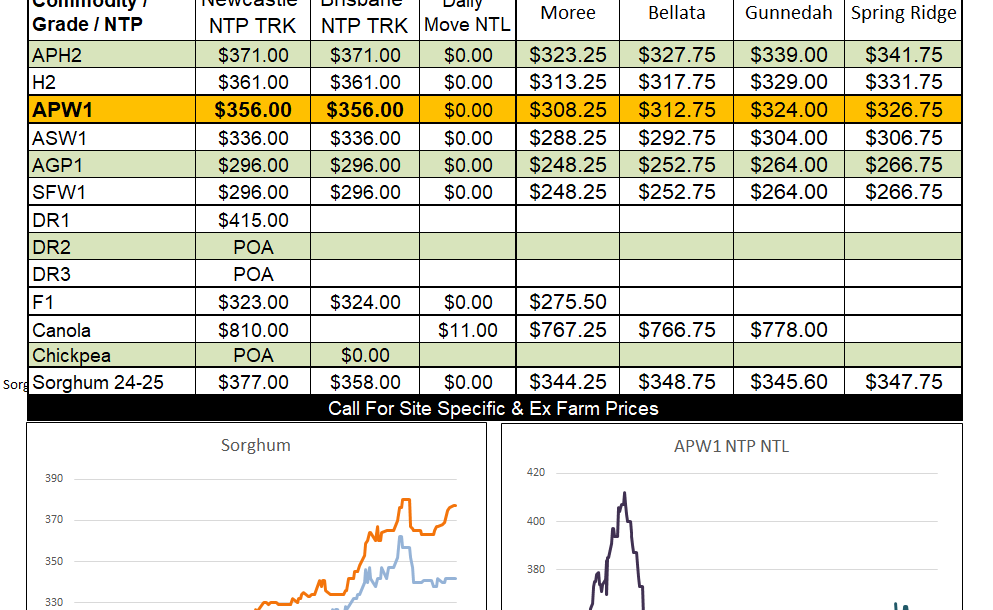
Task: Click the Spring Ridge column header
Action: pyautogui.click(x=903, y=13)
